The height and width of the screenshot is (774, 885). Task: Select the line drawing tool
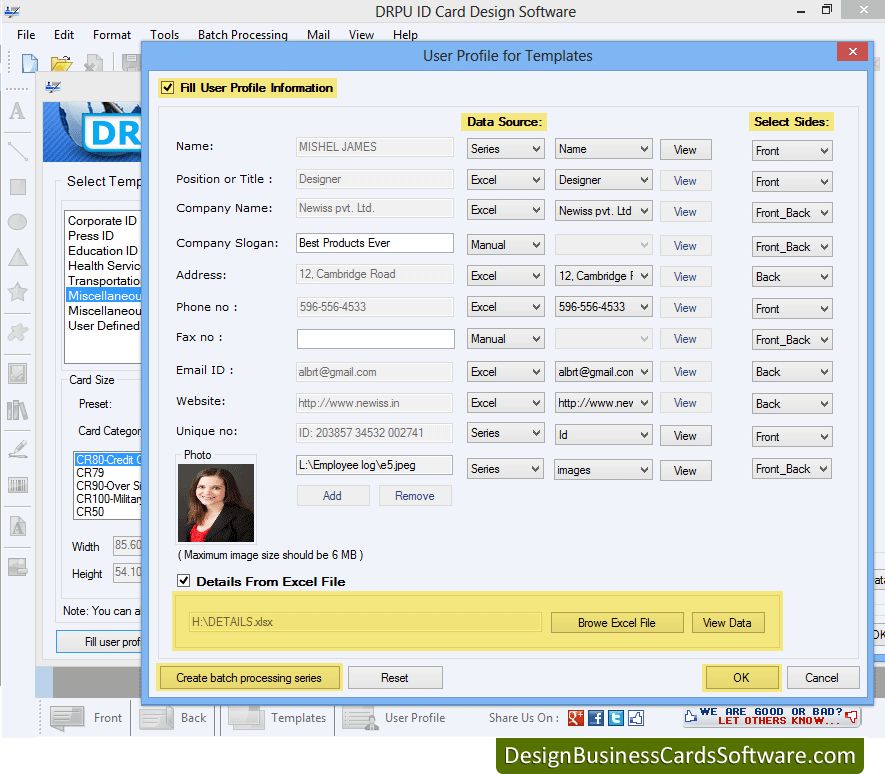tap(17, 151)
